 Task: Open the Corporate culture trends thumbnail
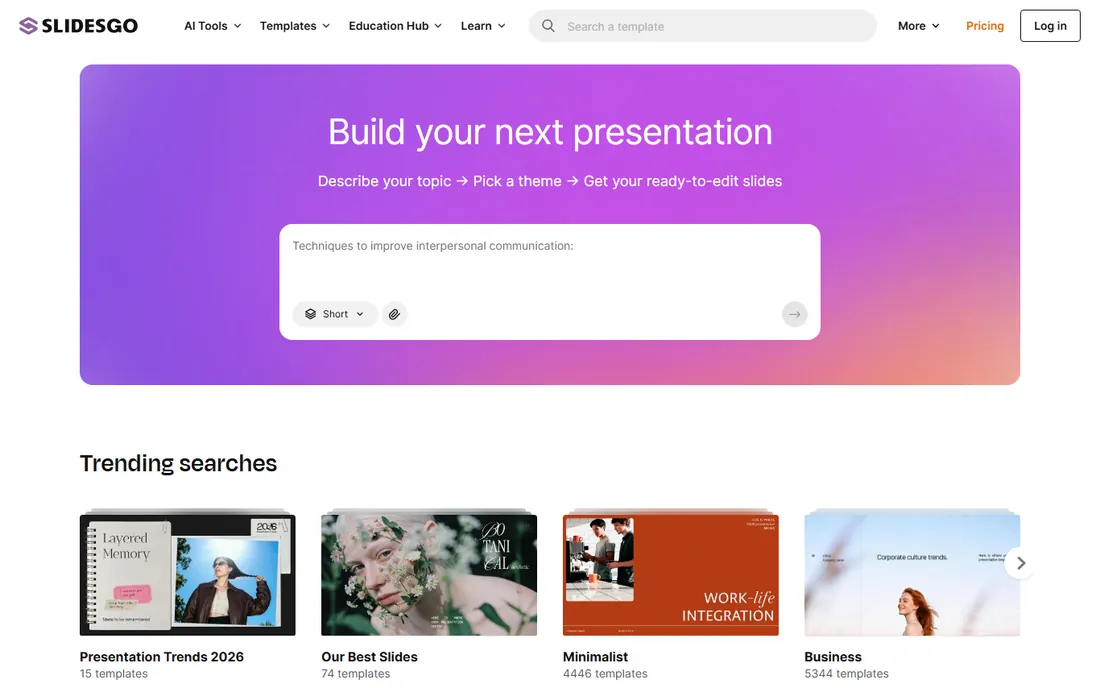coord(912,574)
